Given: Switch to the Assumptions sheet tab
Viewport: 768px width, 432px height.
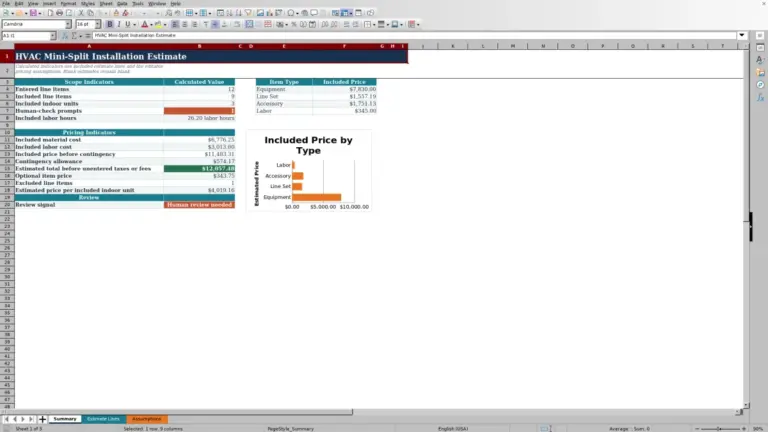Looking at the screenshot, I should (x=146, y=419).
